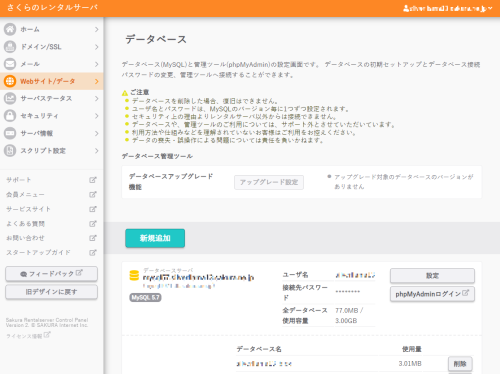Screen dimensions: 500x374
Task: Expand the スクリプト設定 menu chevron
Action: tap(96, 151)
